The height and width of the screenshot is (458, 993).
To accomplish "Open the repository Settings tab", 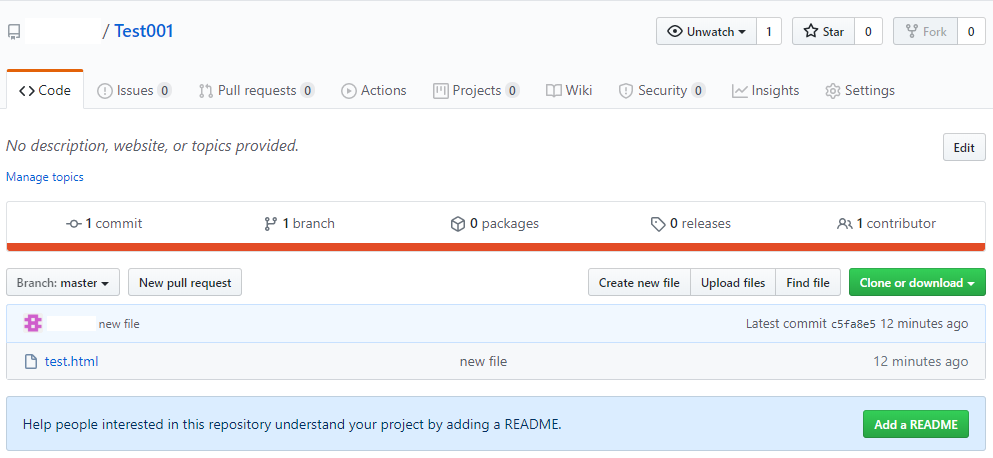I will click(860, 91).
